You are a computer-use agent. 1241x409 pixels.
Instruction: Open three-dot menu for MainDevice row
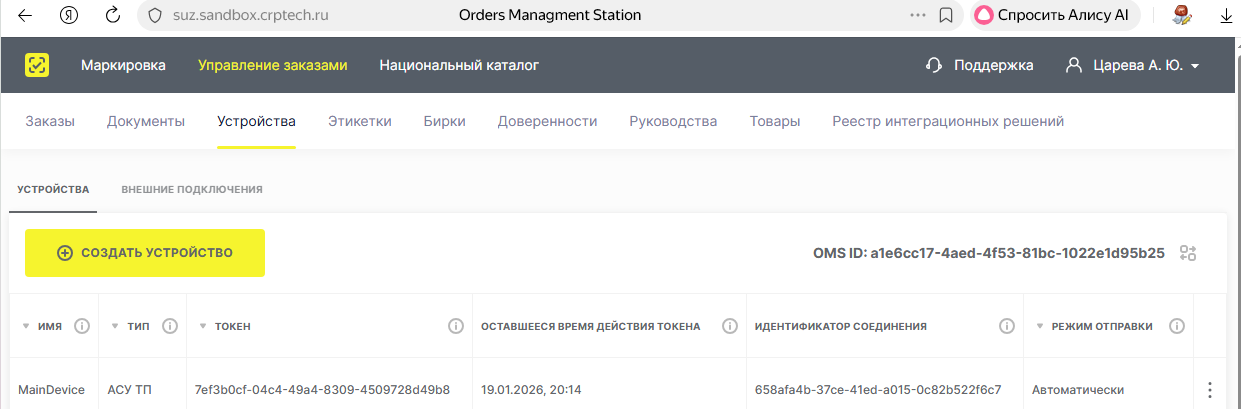pyautogui.click(x=1210, y=390)
